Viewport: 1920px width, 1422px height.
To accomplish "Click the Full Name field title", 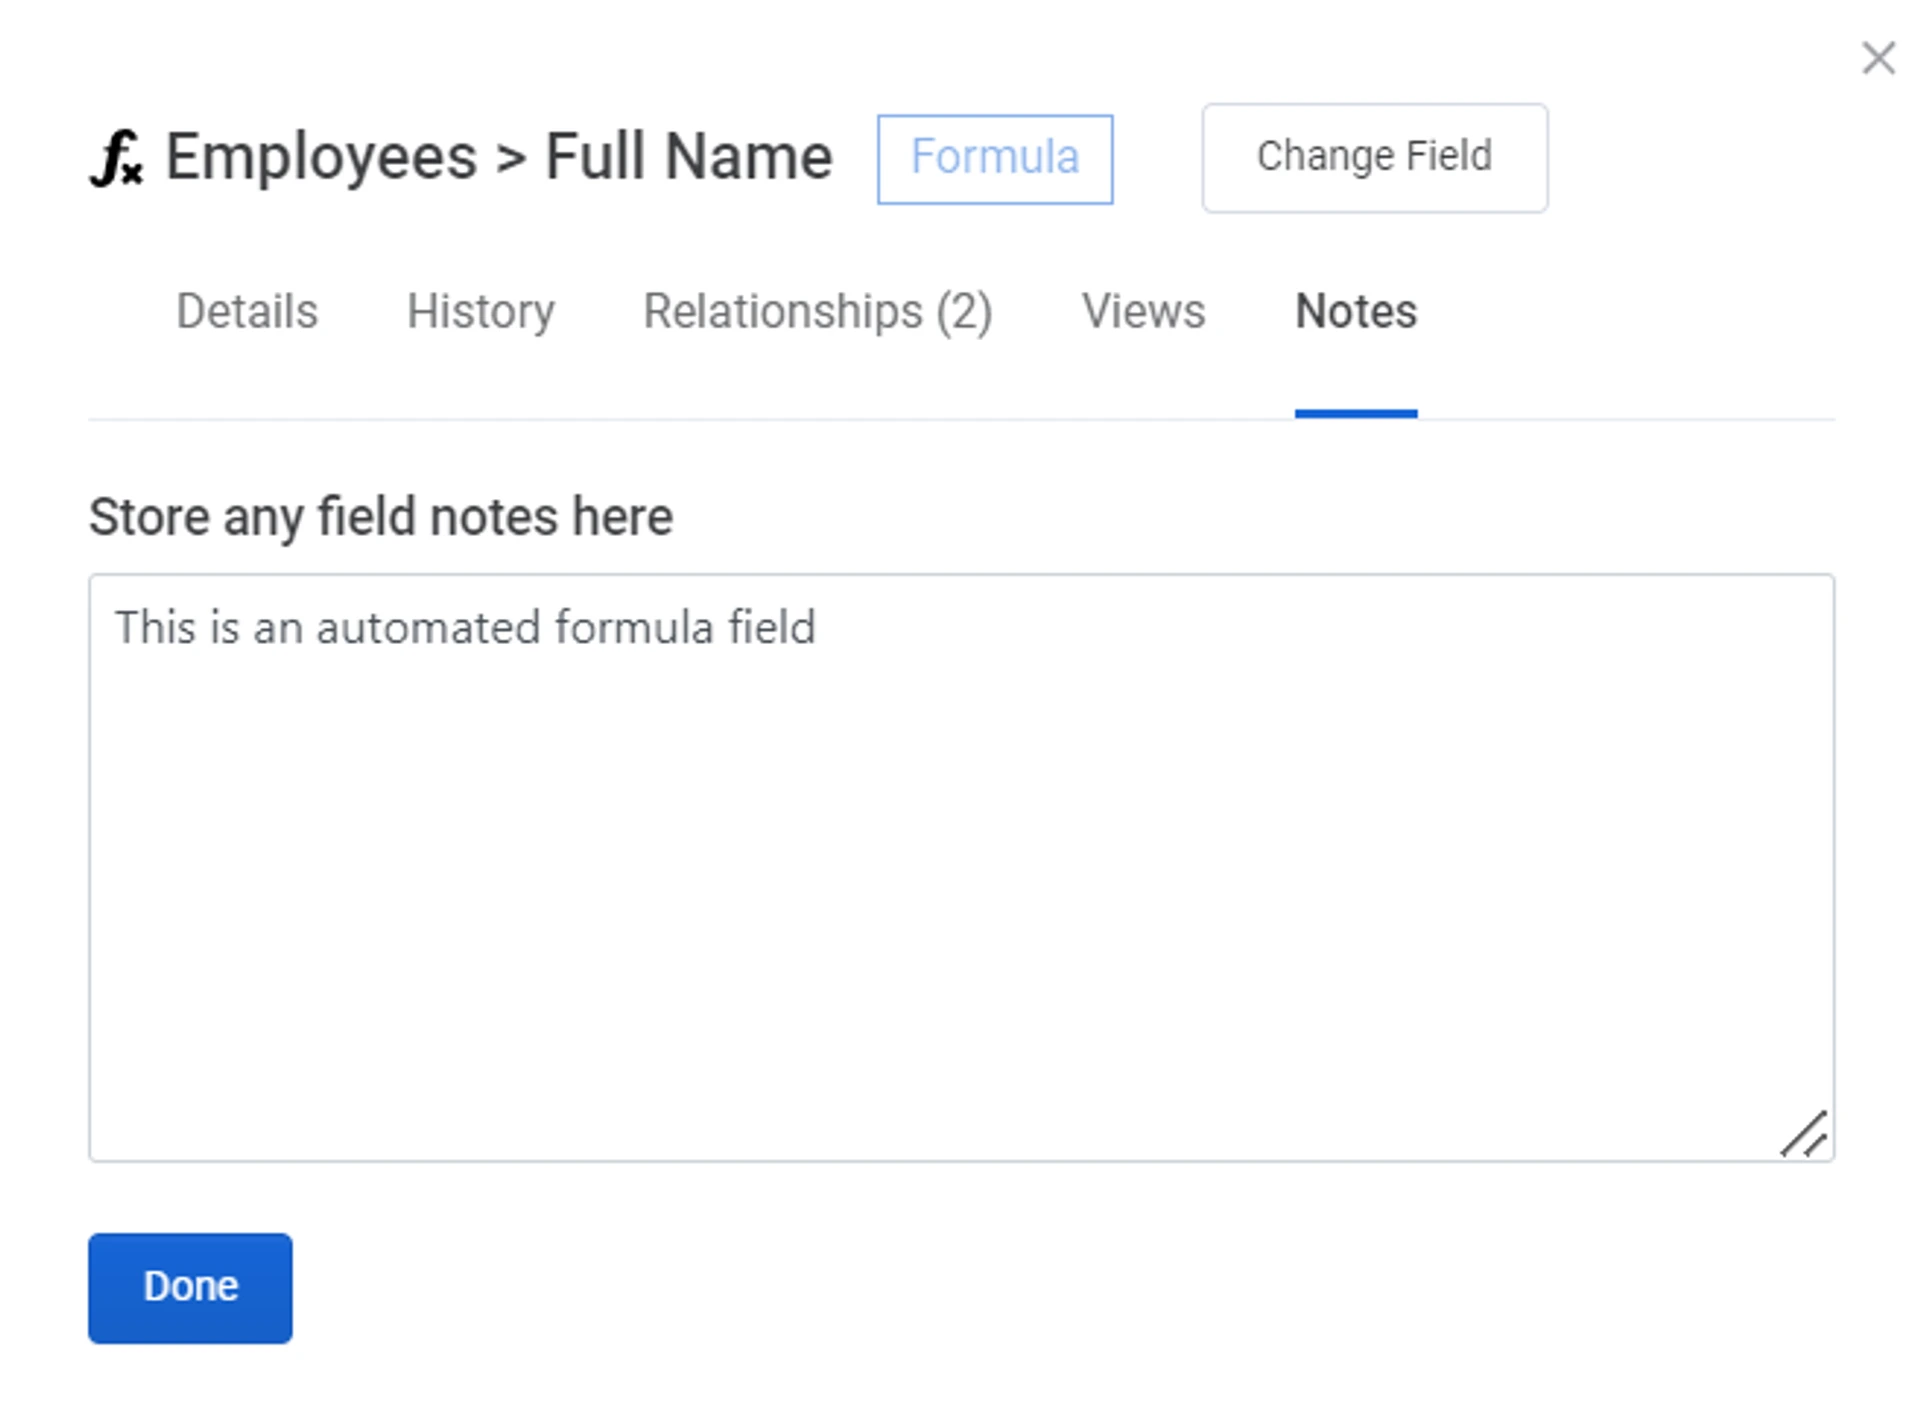I will pyautogui.click(x=688, y=158).
